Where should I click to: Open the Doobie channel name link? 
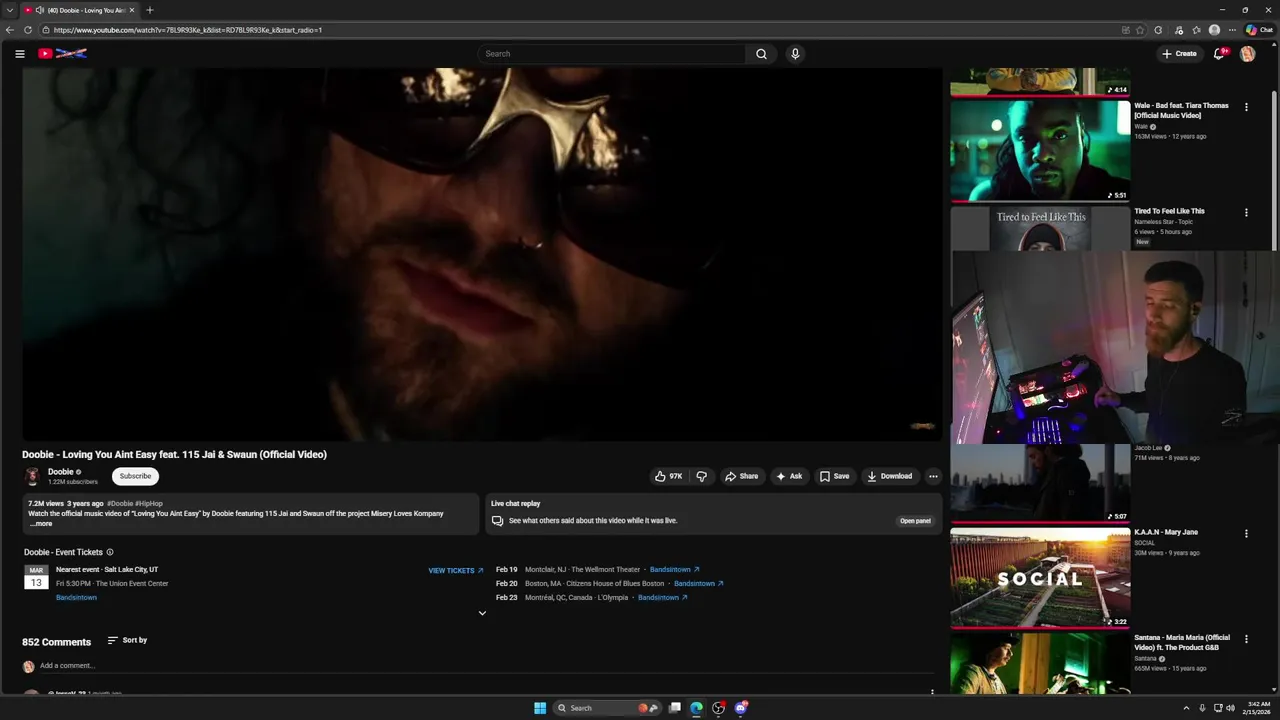60,472
